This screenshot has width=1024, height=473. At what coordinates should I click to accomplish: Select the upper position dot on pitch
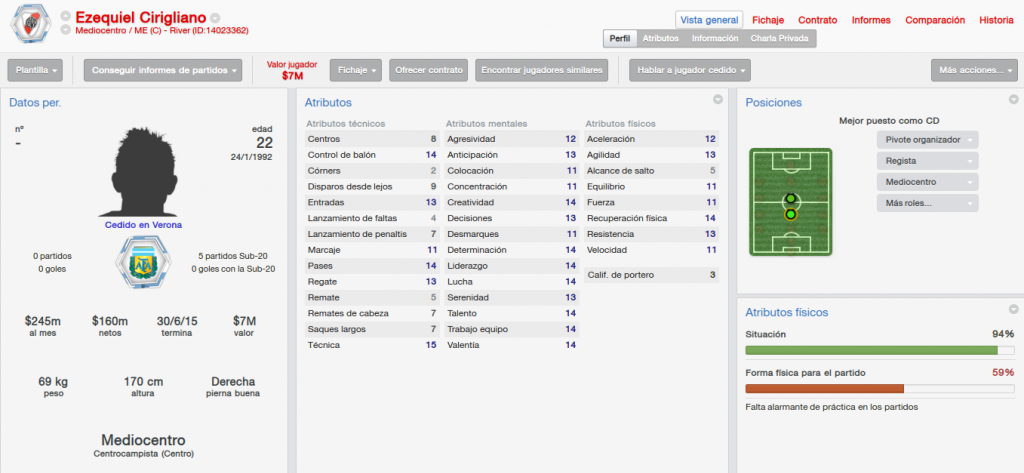pyautogui.click(x=791, y=199)
